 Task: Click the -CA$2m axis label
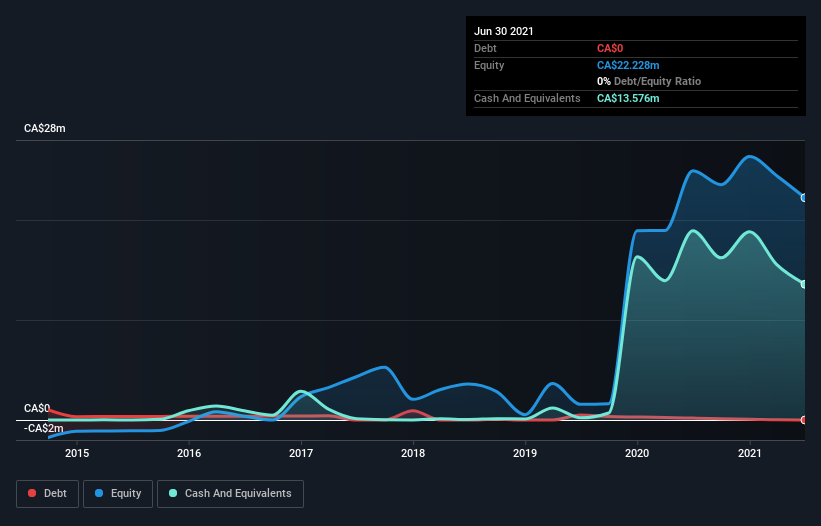point(43,429)
